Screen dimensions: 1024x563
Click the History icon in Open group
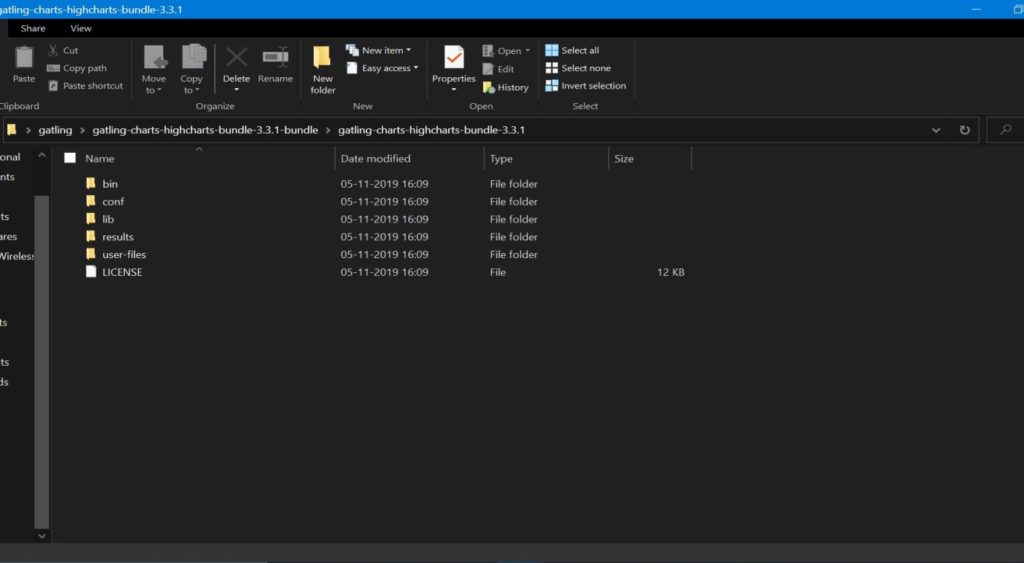click(489, 87)
